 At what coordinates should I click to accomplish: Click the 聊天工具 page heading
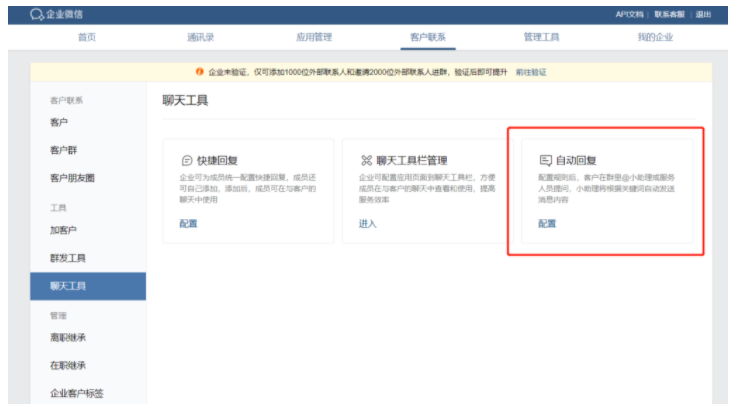(x=185, y=100)
